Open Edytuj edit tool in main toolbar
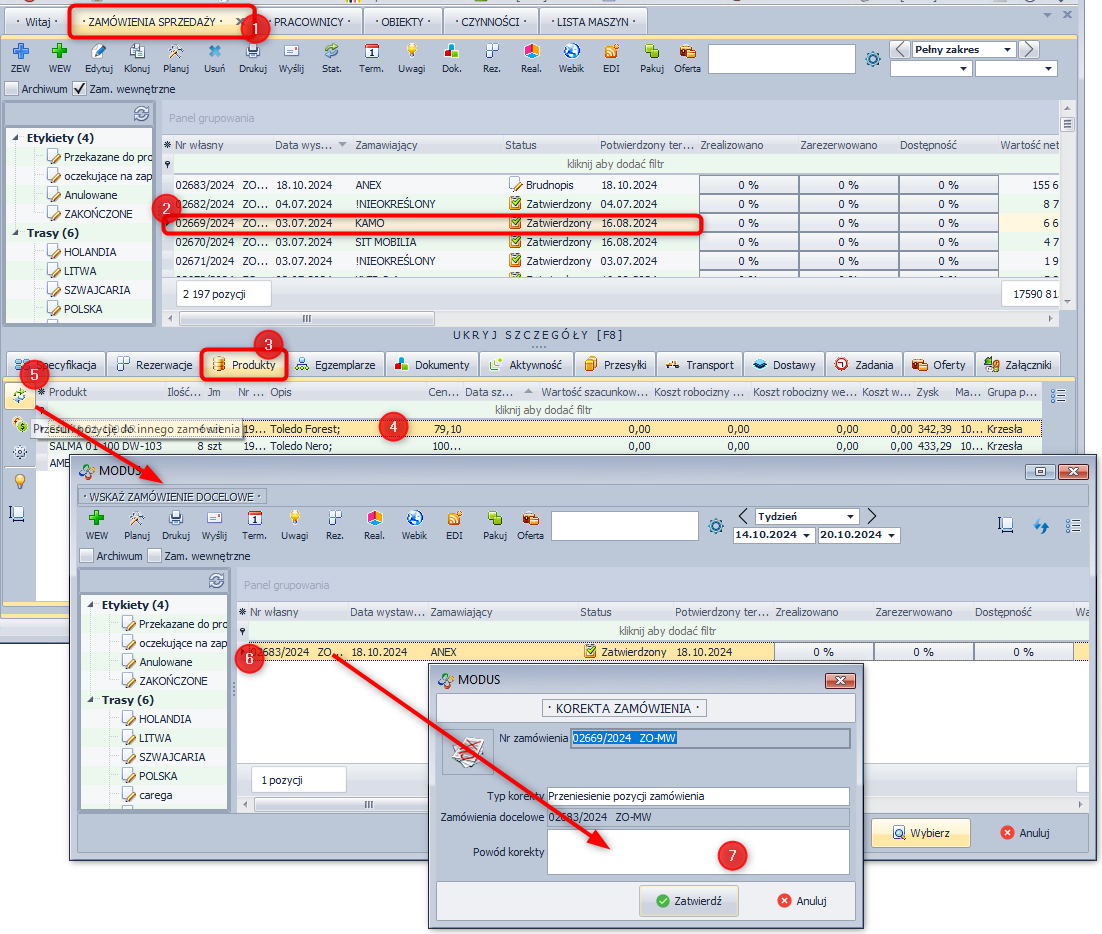1102x934 pixels. click(98, 51)
